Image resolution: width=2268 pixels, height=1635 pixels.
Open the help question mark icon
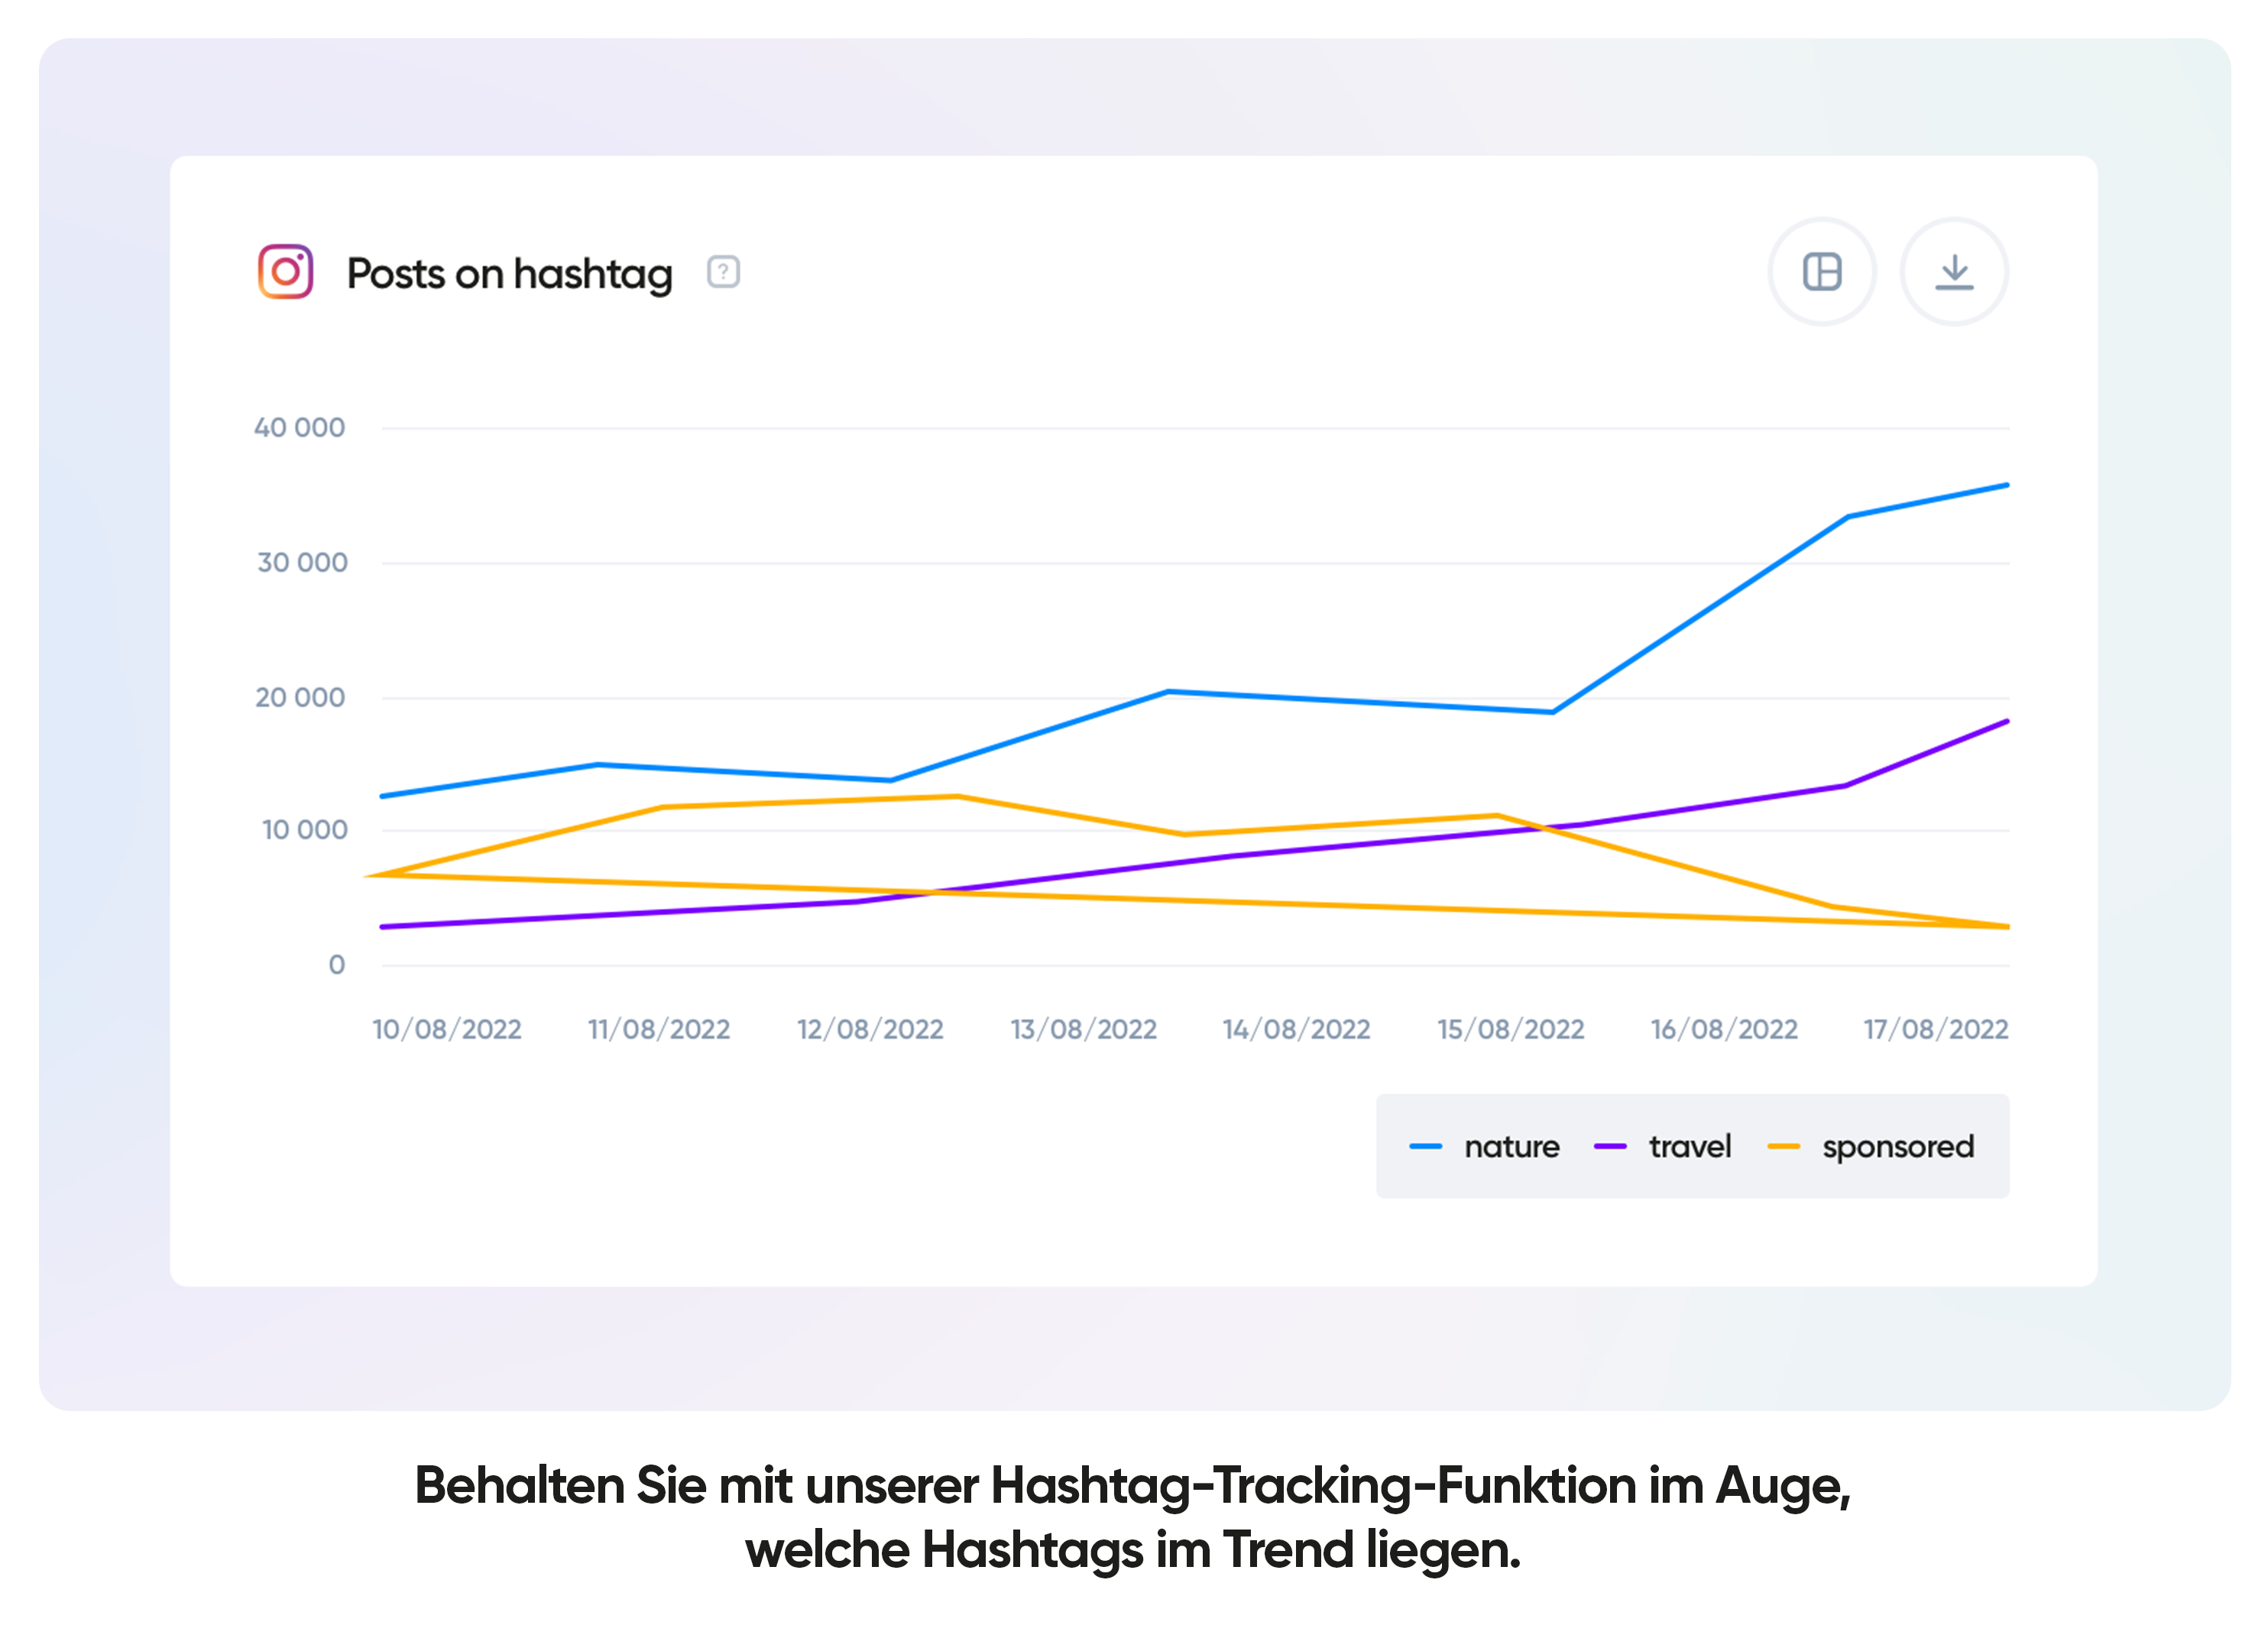723,272
